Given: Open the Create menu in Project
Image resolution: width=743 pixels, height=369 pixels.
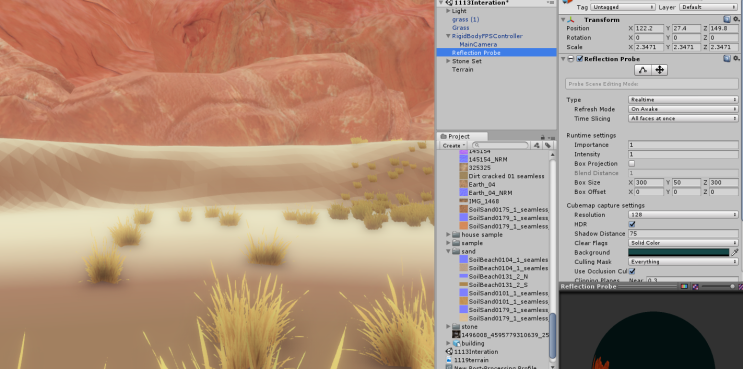Looking at the screenshot, I should pos(454,145).
